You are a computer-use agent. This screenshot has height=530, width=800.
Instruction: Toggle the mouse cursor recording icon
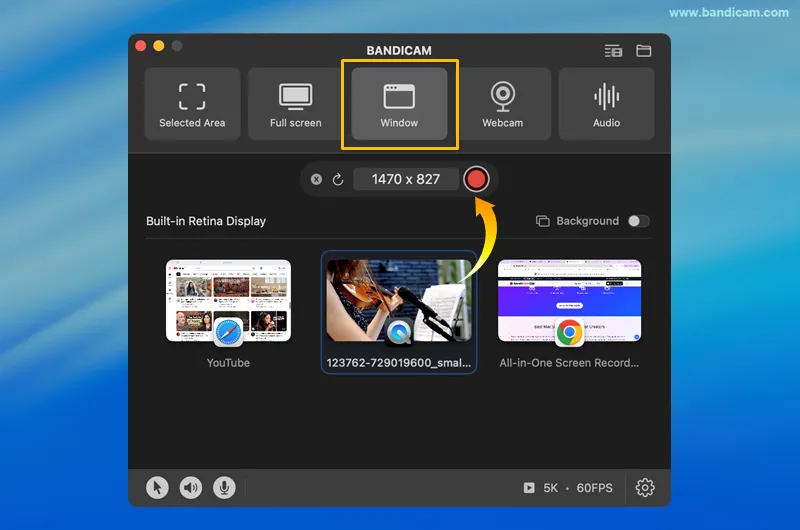point(157,488)
